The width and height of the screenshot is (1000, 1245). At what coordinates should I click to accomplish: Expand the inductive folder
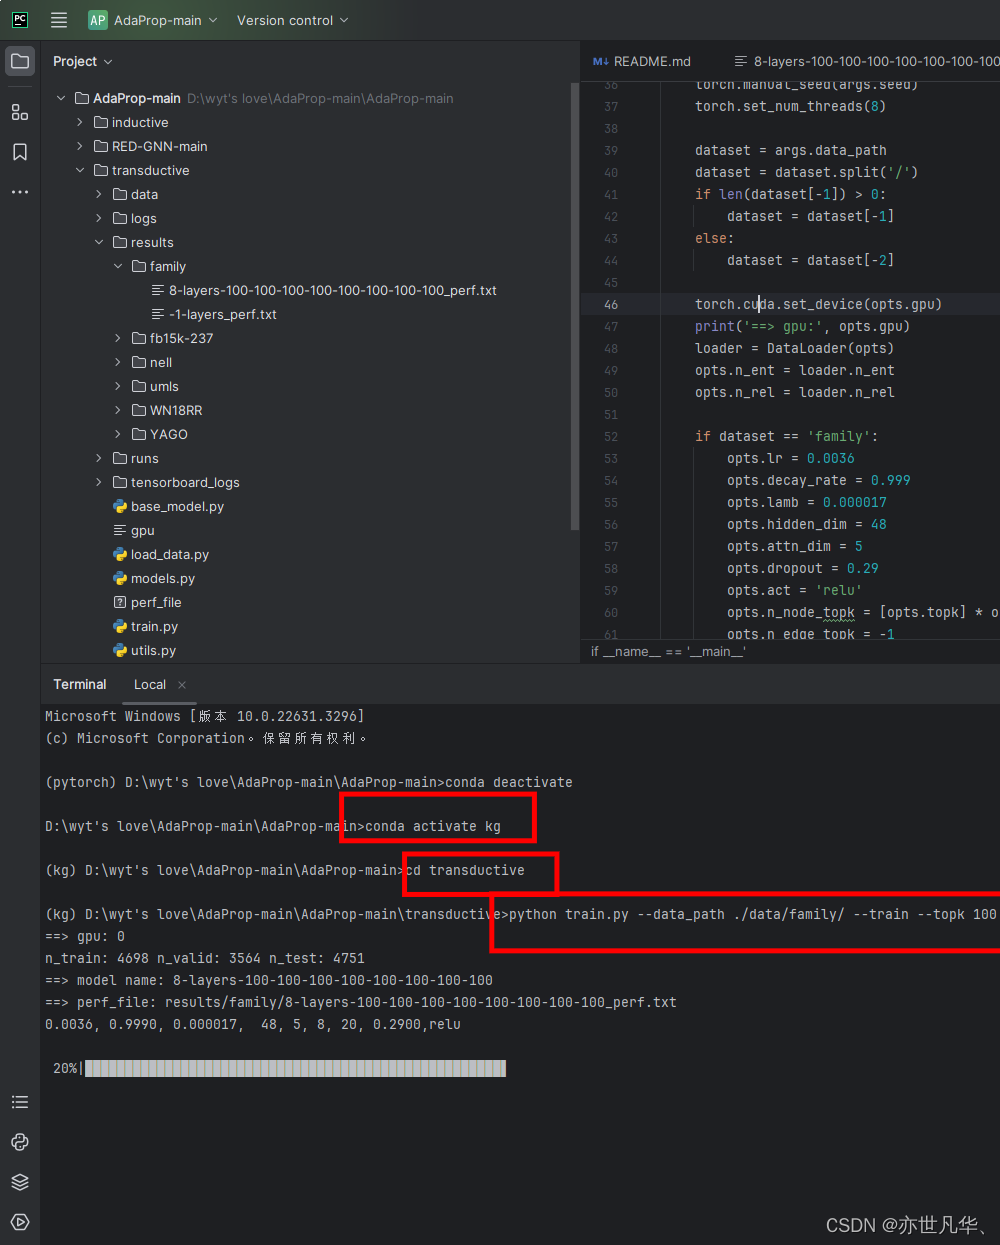click(x=80, y=122)
